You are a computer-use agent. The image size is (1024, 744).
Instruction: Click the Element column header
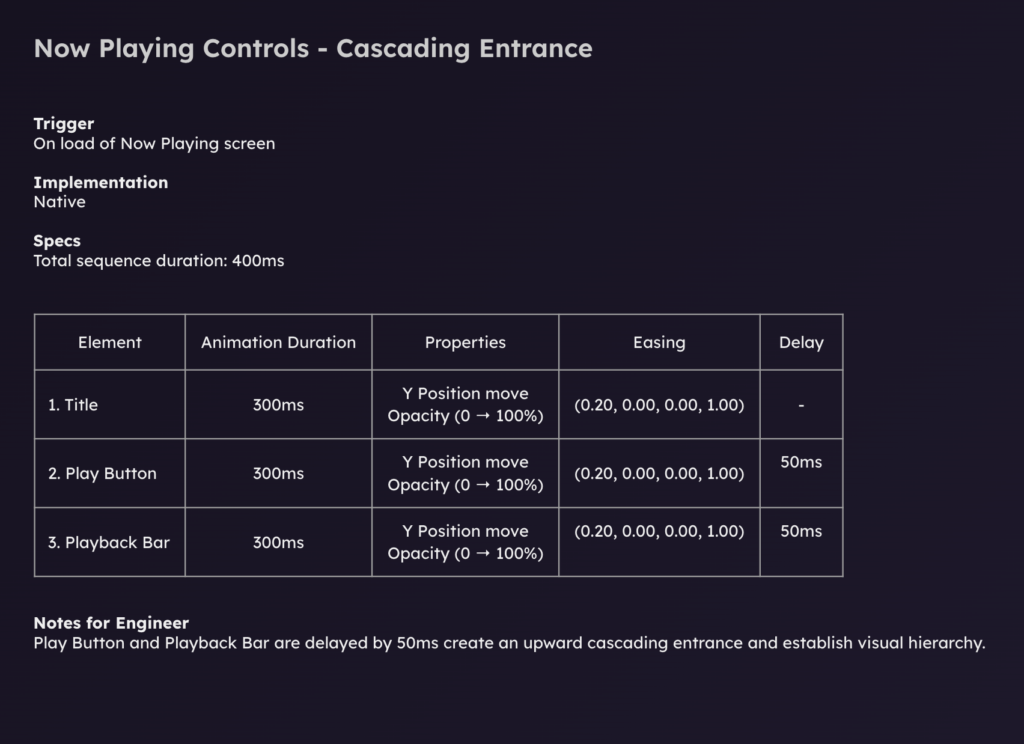[x=110, y=342]
